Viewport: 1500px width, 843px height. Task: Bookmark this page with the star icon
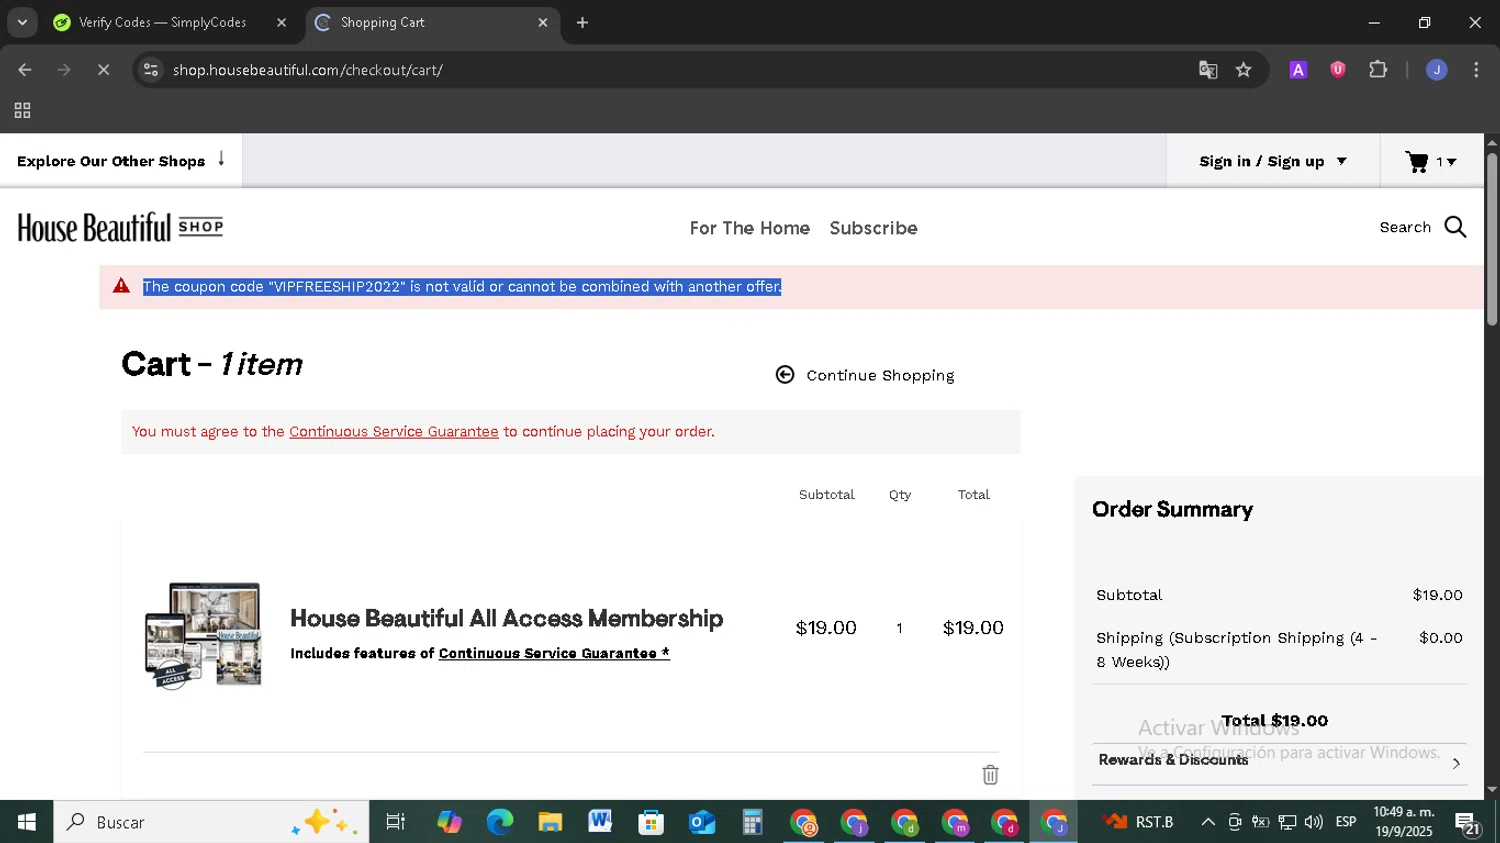(x=1244, y=70)
